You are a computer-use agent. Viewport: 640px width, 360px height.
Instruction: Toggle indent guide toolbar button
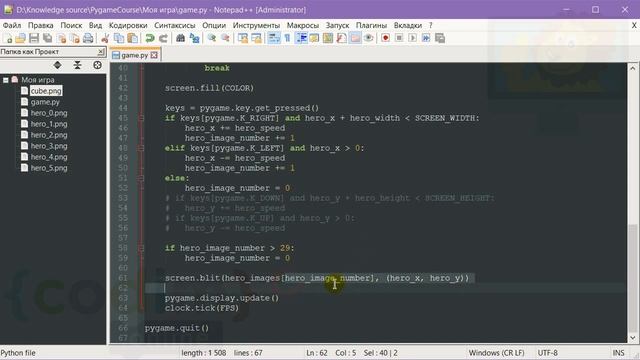(x=302, y=38)
